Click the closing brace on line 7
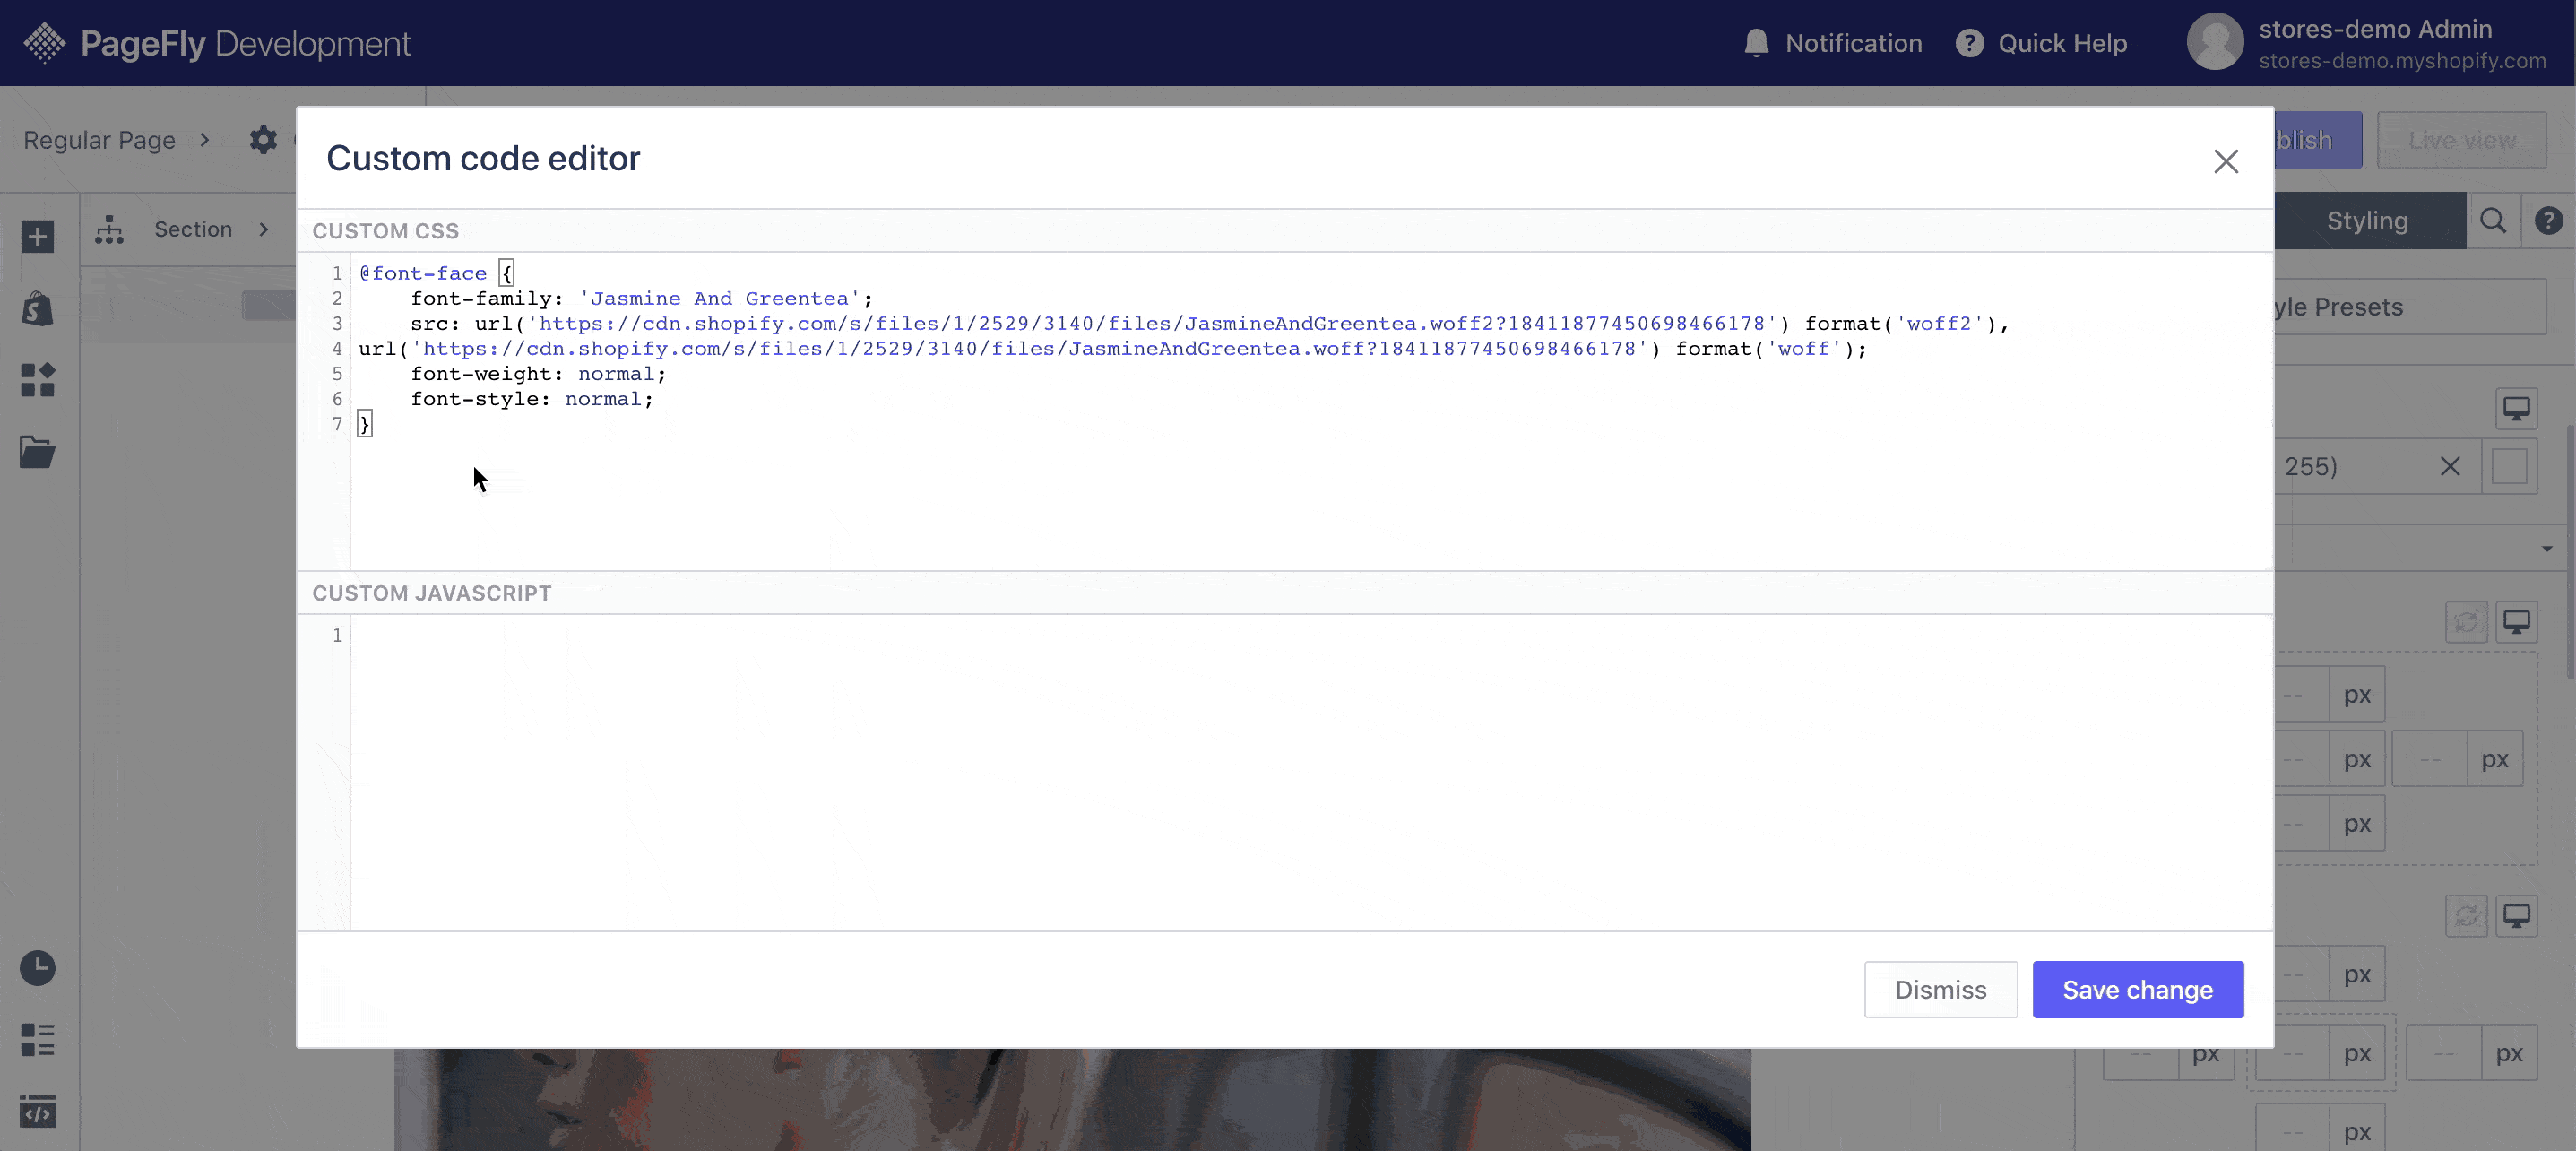The image size is (2576, 1151). pos(365,424)
